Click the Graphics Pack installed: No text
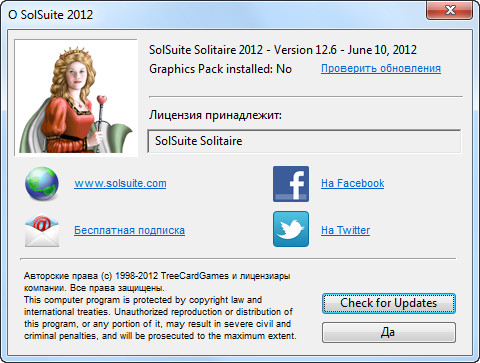 [x=220, y=69]
